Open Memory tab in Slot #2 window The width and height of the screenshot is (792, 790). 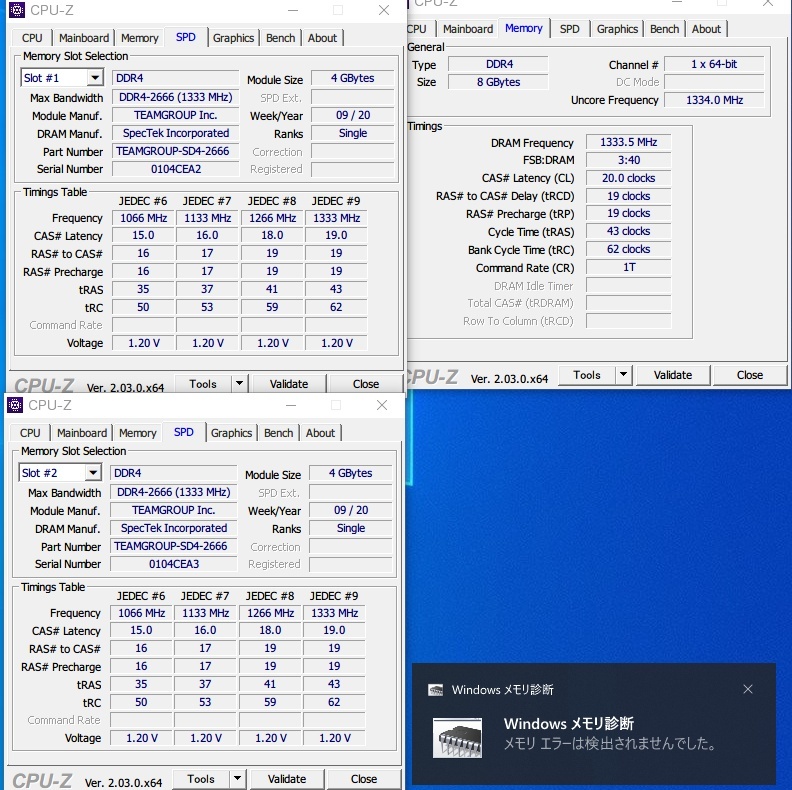tap(137, 433)
